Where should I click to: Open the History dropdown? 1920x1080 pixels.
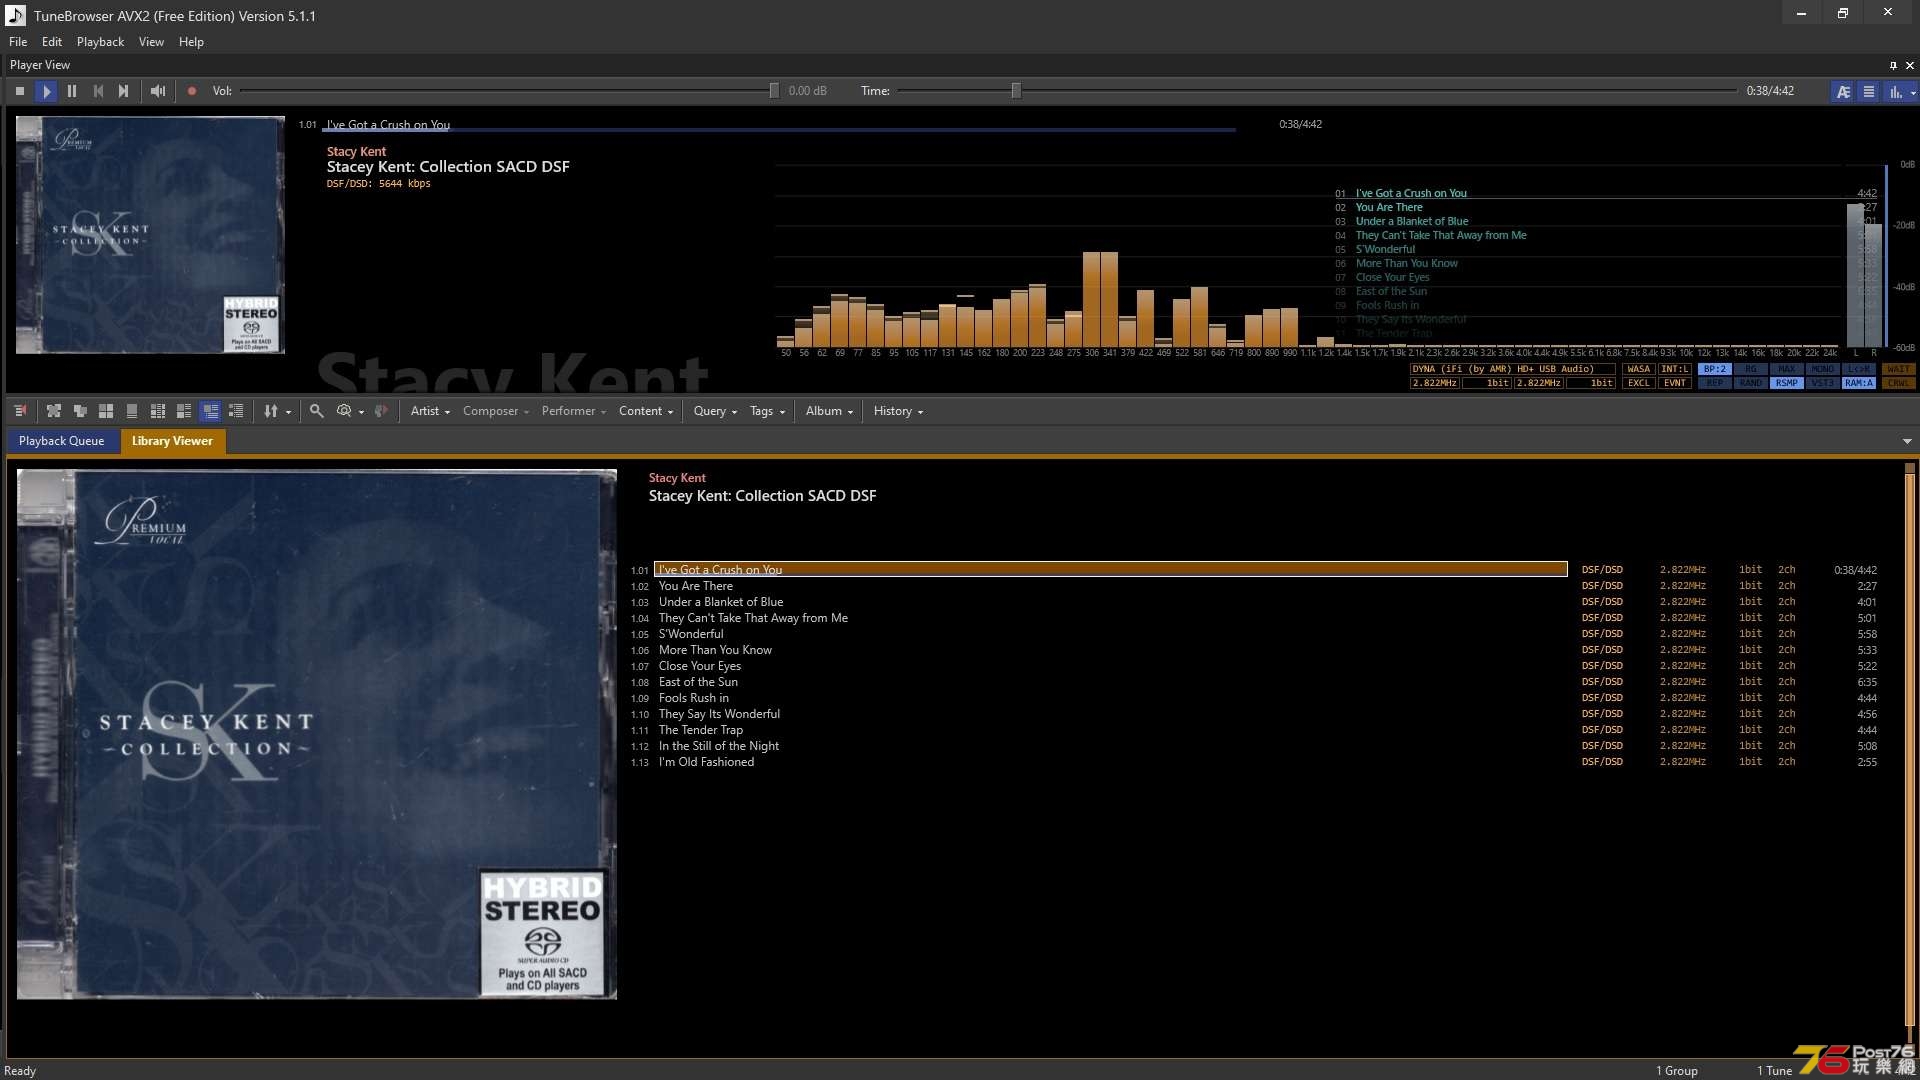pyautogui.click(x=898, y=411)
